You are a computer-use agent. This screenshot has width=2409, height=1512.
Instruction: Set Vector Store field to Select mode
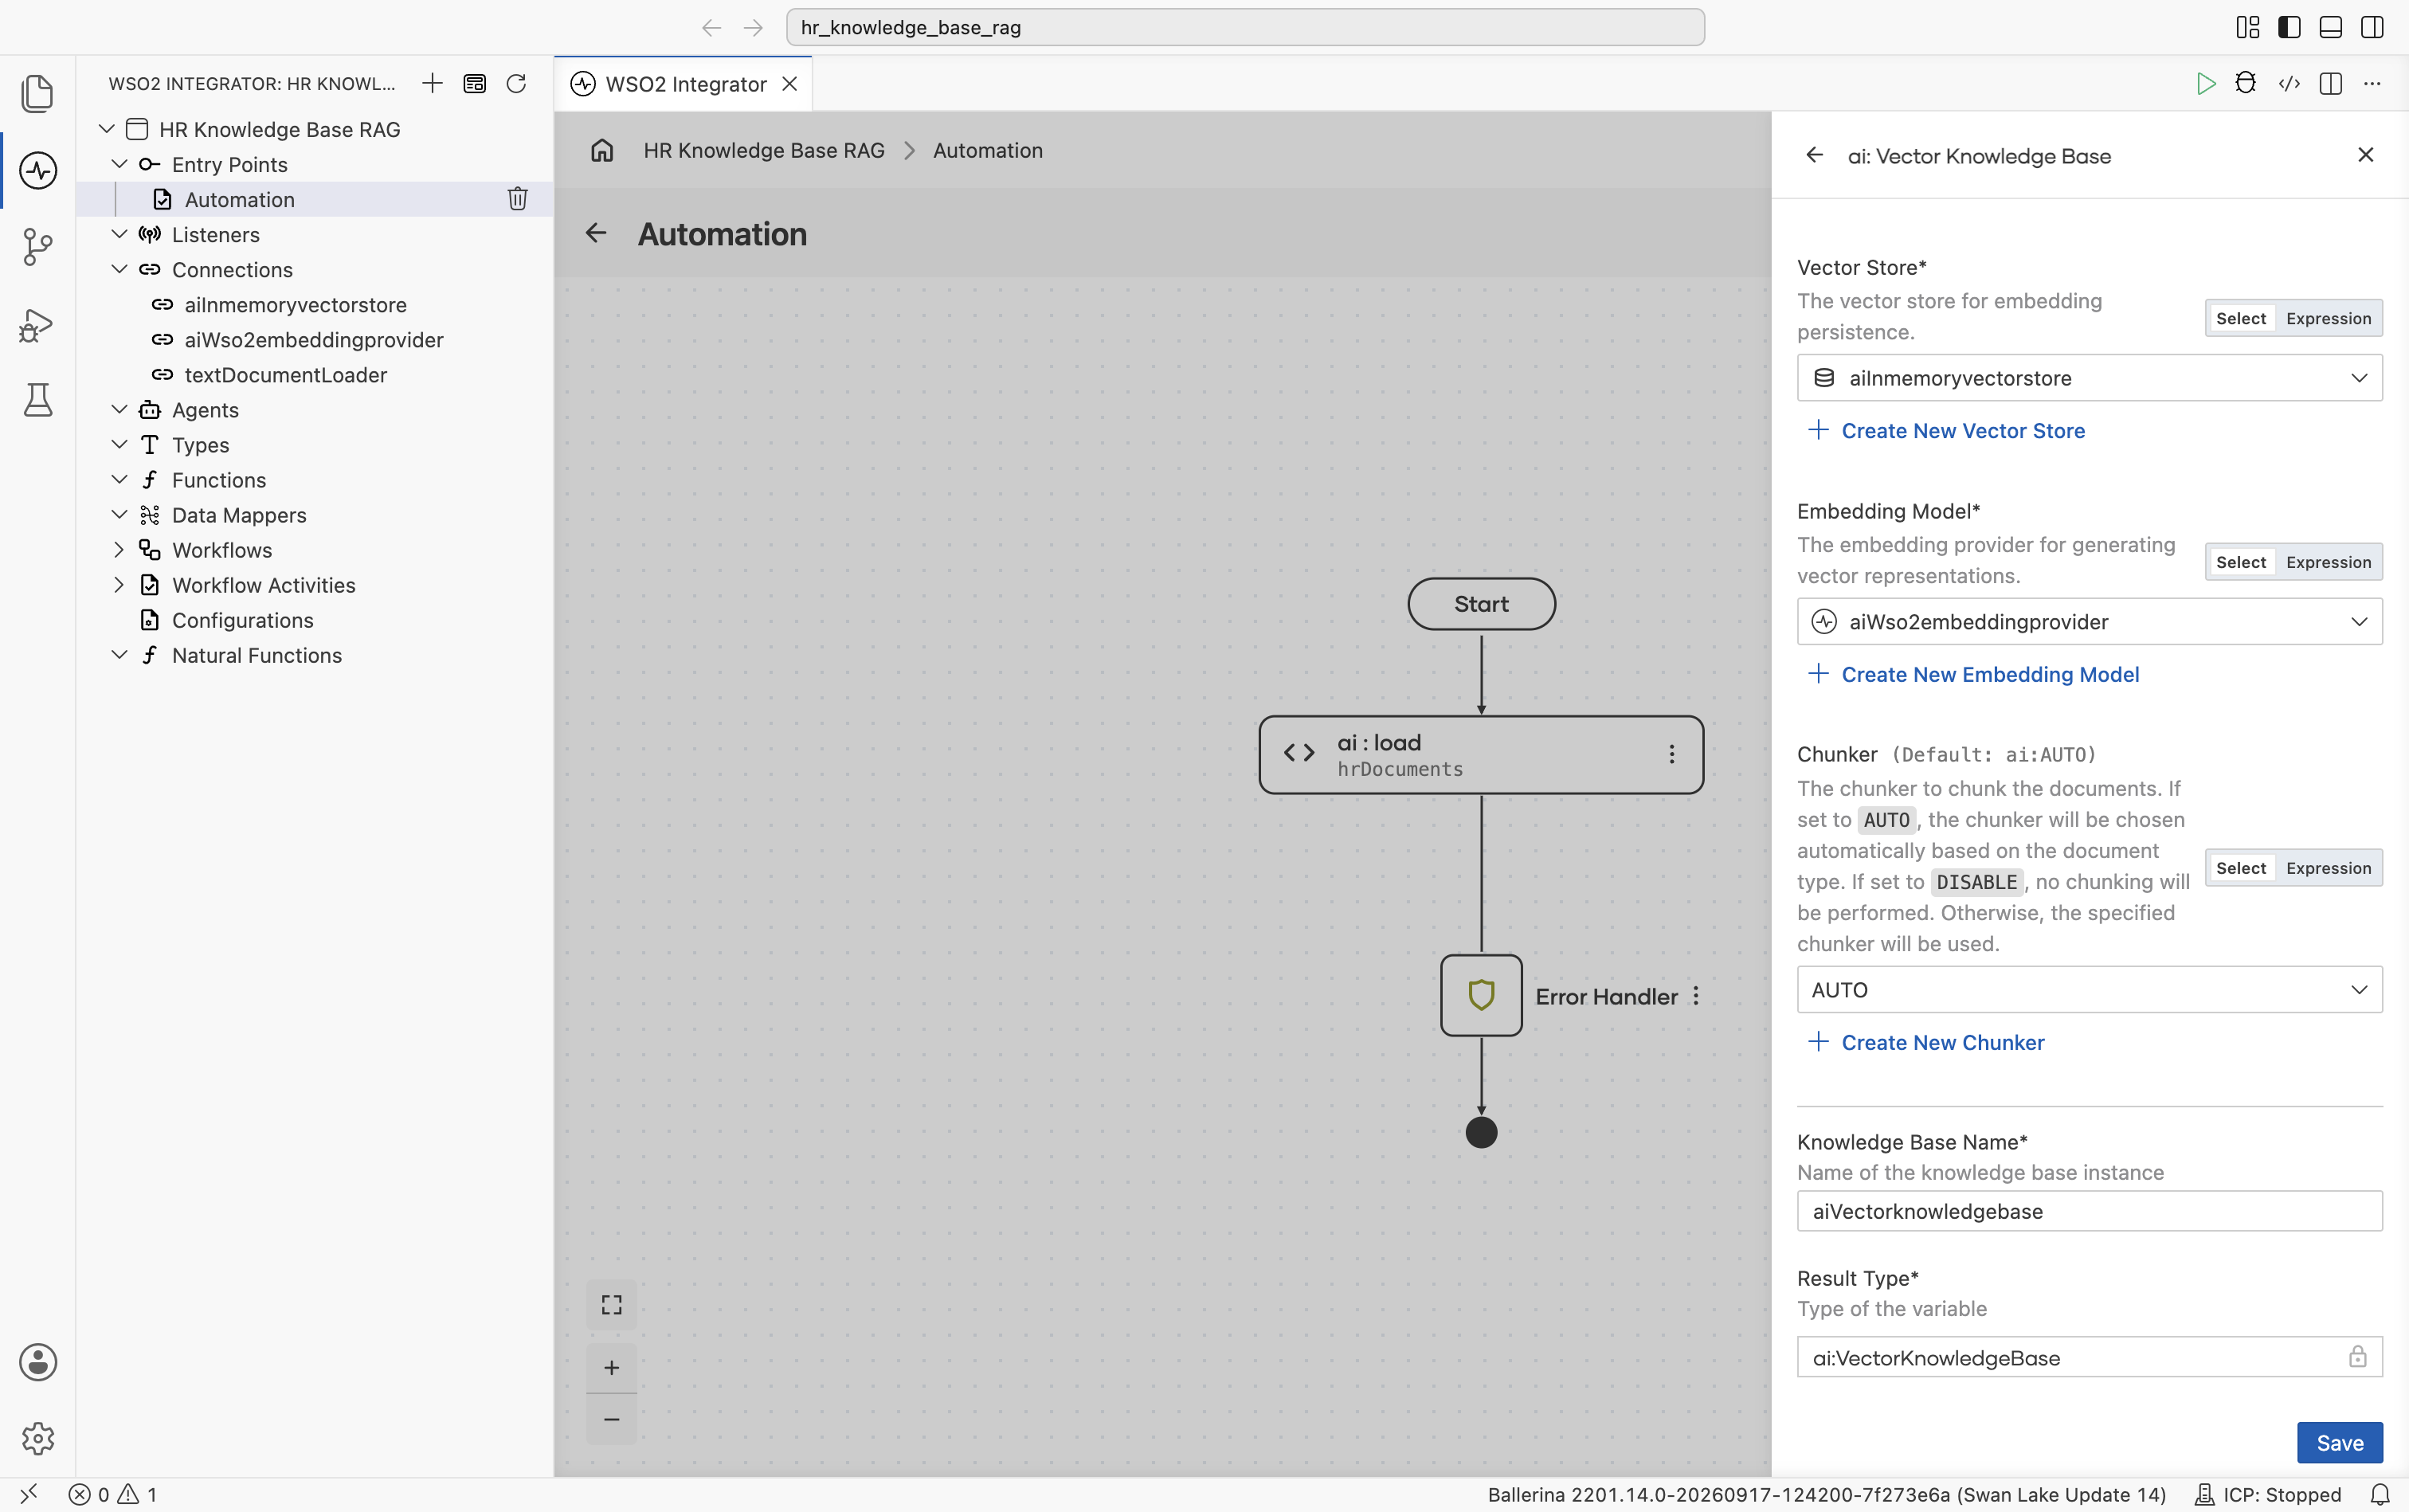click(x=2241, y=318)
